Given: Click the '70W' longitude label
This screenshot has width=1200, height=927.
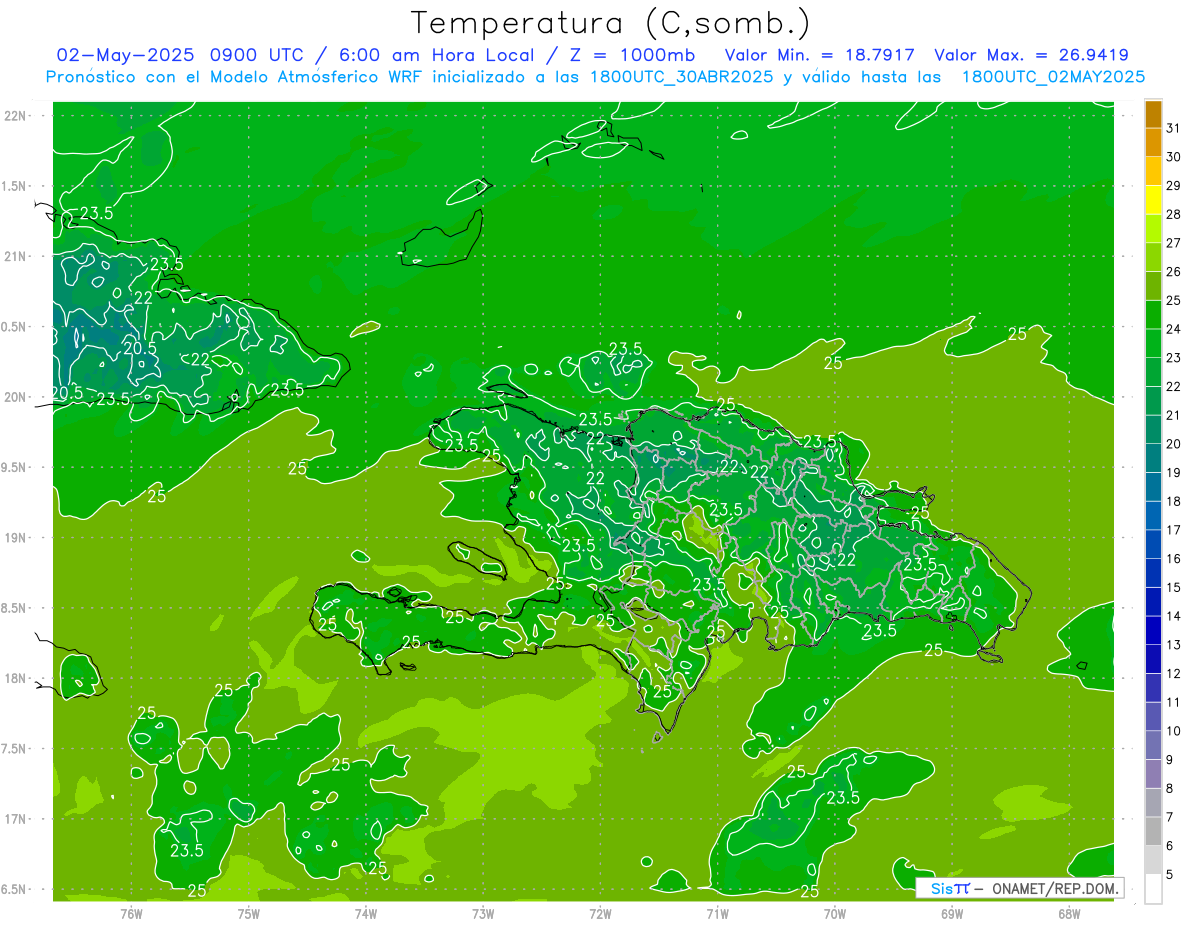Looking at the screenshot, I should coord(835,913).
